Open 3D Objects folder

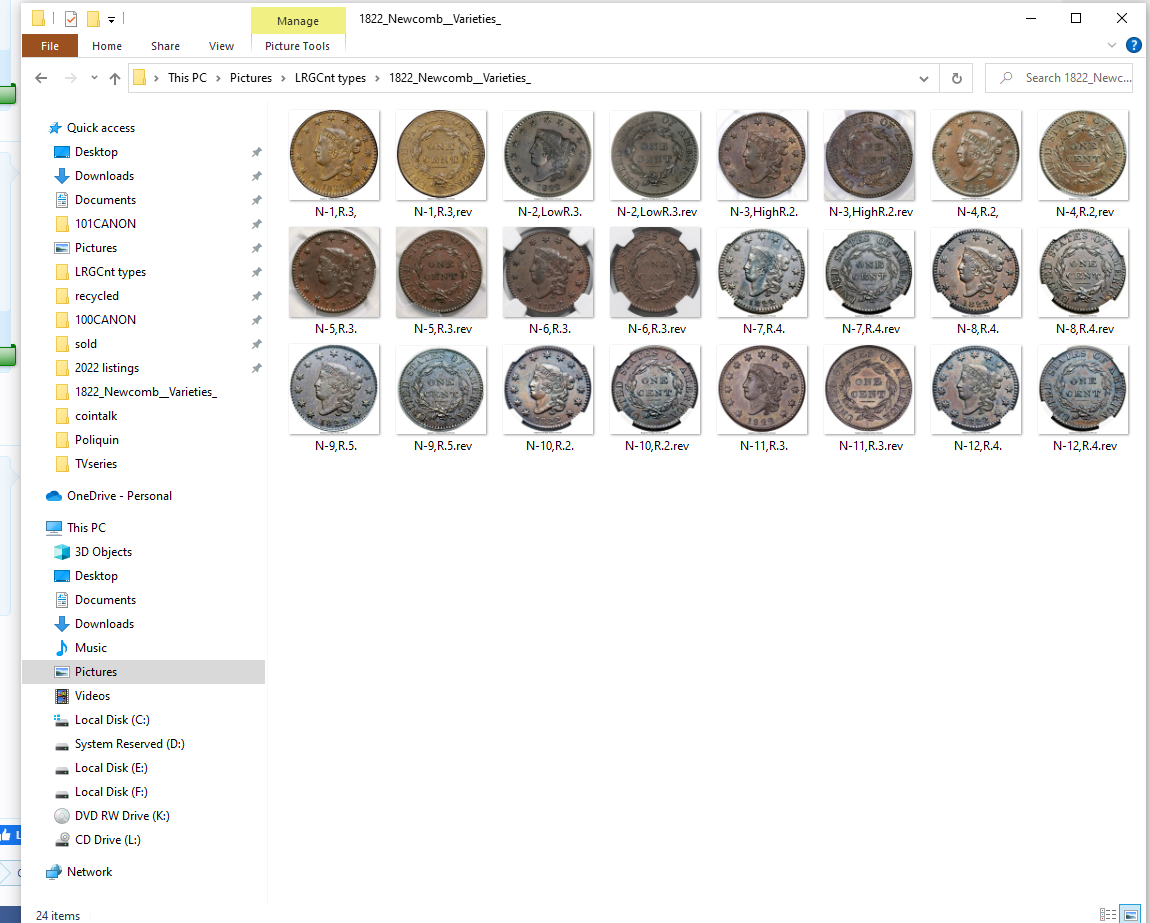pos(103,552)
